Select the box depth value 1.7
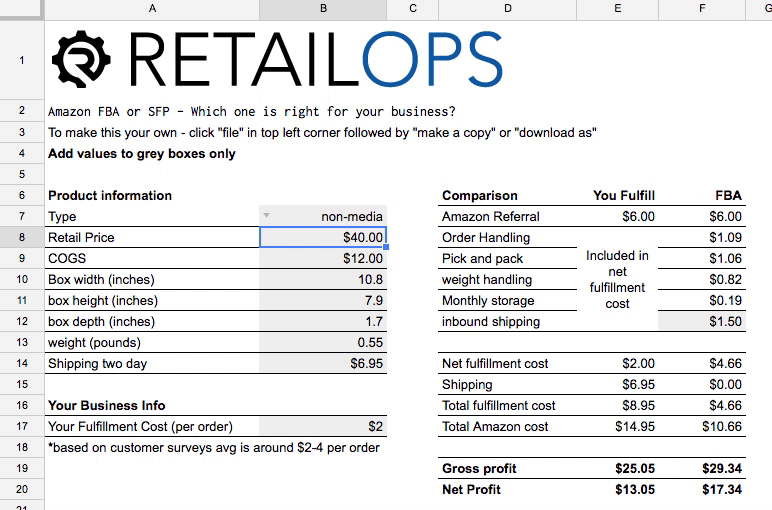Screen dimensions: 772x510 323,321
